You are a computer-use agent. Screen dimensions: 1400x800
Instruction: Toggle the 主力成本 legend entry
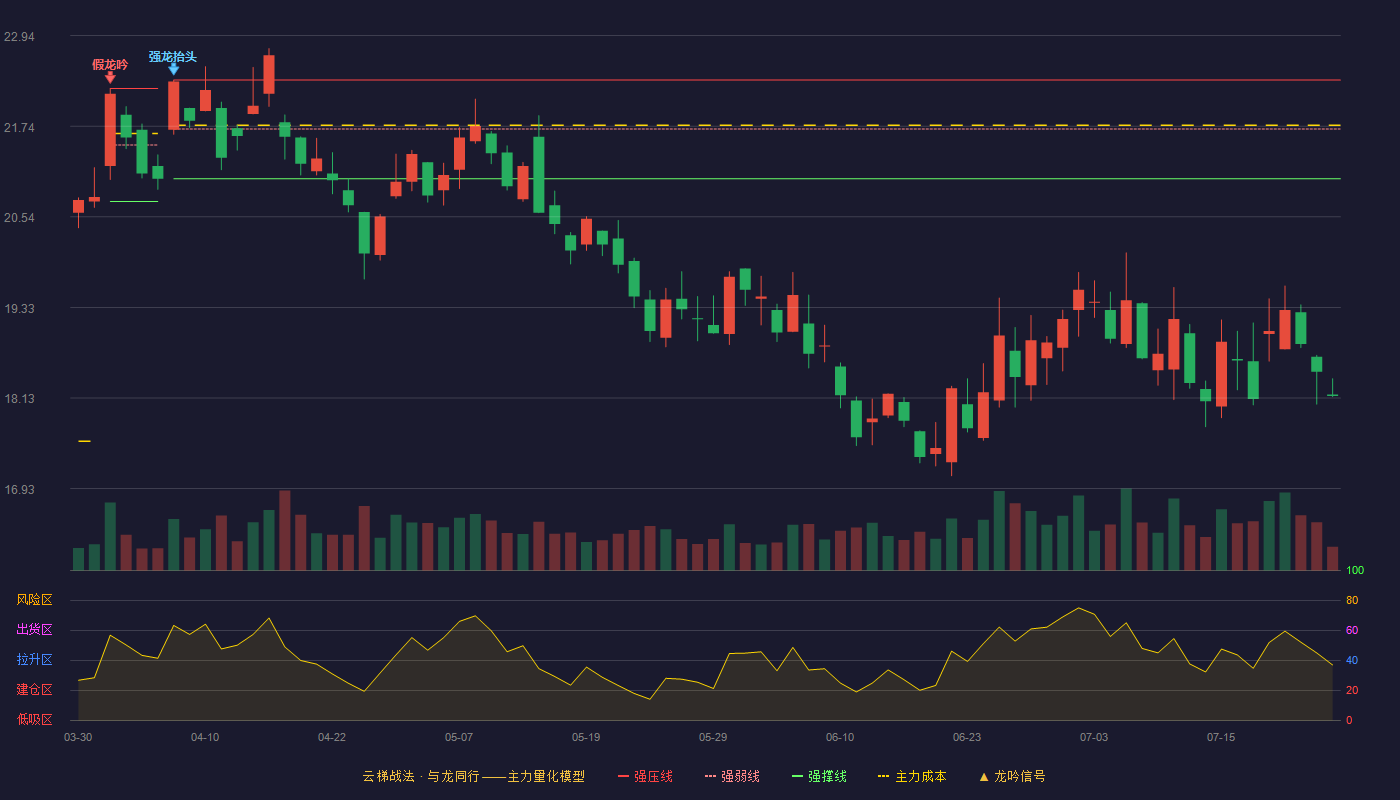tap(912, 776)
